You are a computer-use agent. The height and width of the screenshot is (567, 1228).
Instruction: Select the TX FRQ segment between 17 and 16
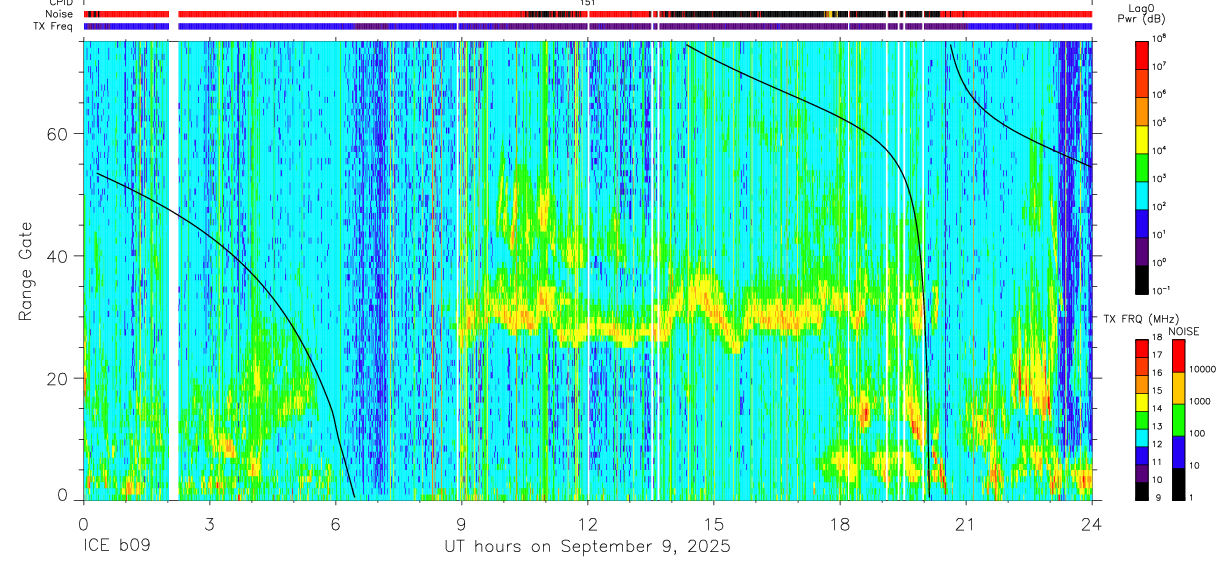(1141, 365)
